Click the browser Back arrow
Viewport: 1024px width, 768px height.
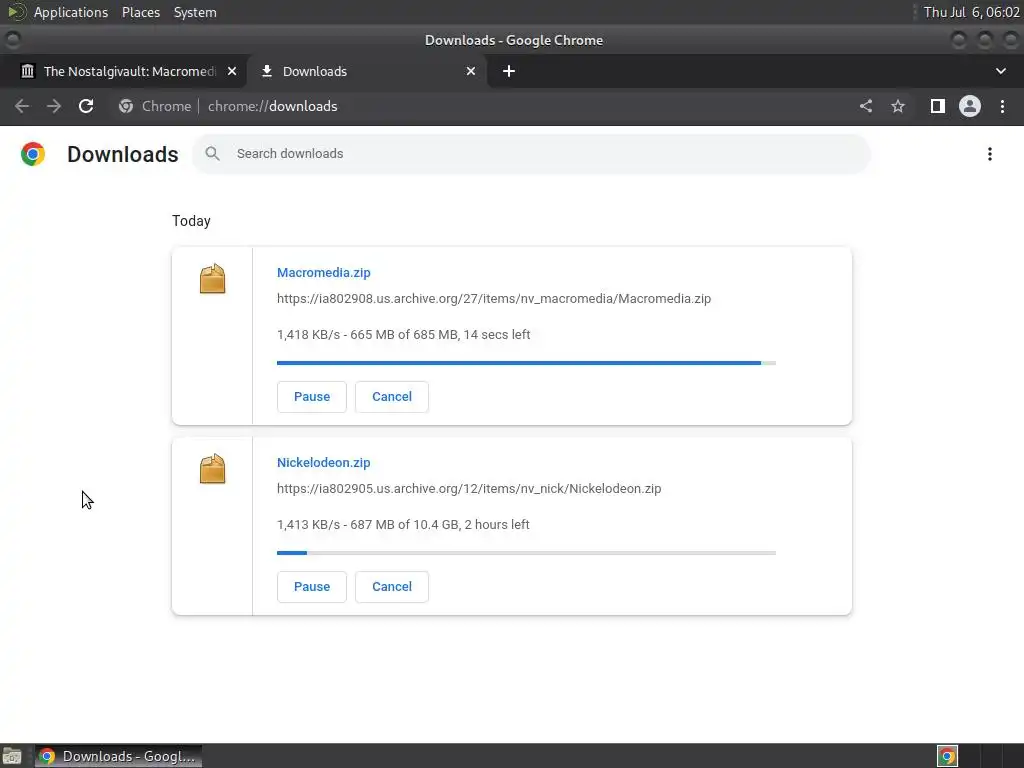click(x=22, y=106)
